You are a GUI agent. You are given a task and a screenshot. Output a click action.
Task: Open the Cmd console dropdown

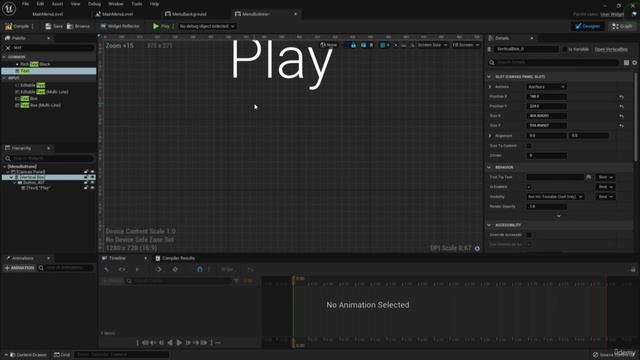(62, 355)
